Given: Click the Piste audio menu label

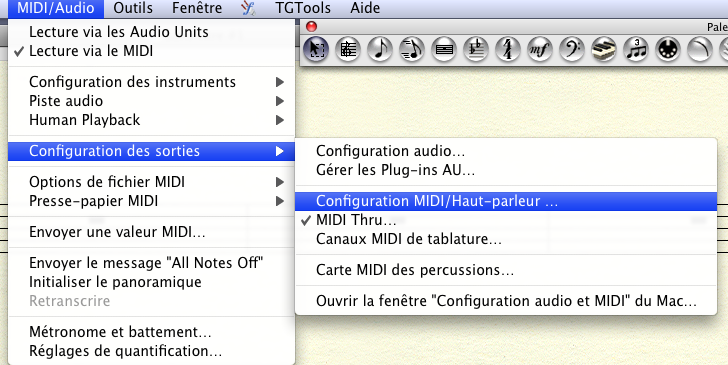Looking at the screenshot, I should point(66,101).
